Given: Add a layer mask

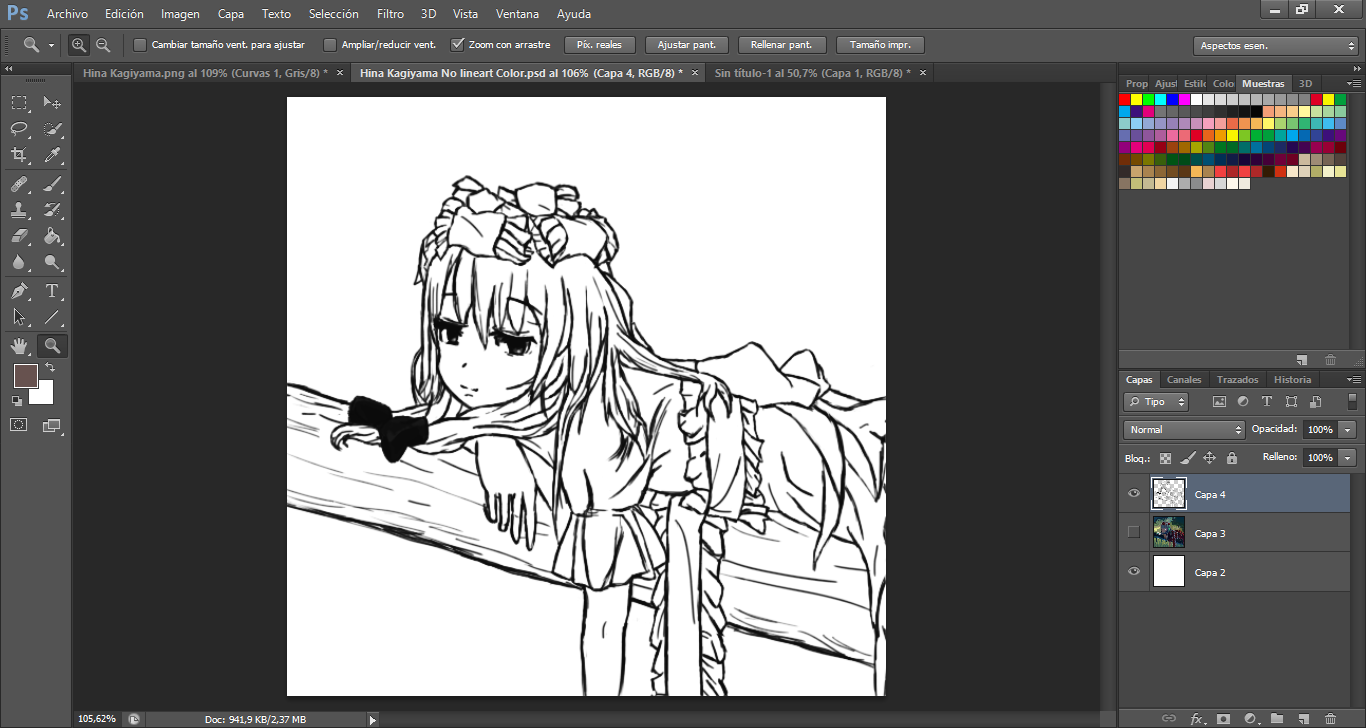Looking at the screenshot, I should [x=1223, y=718].
